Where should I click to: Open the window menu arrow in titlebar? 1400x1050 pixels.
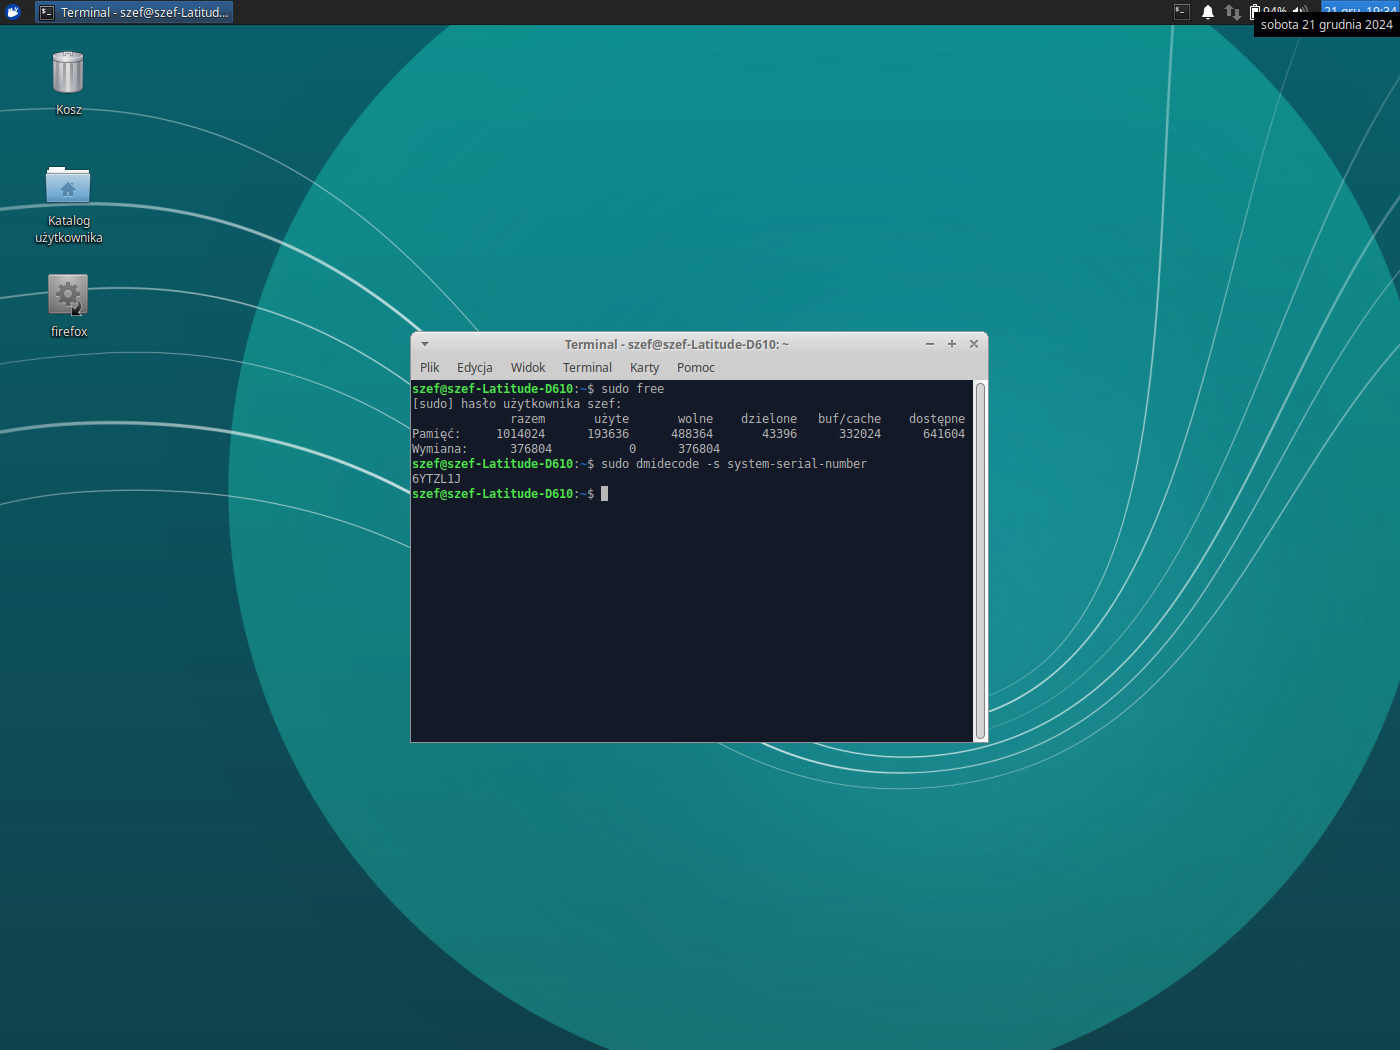click(x=425, y=344)
